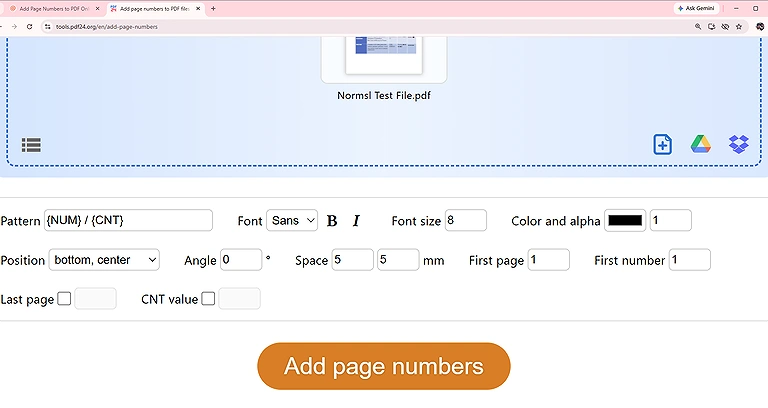
Task: Click the CNT value number field
Action: click(x=240, y=299)
